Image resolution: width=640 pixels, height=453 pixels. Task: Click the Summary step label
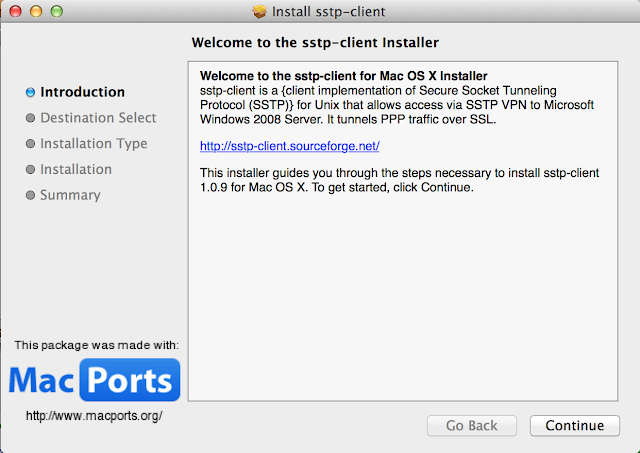tap(70, 196)
